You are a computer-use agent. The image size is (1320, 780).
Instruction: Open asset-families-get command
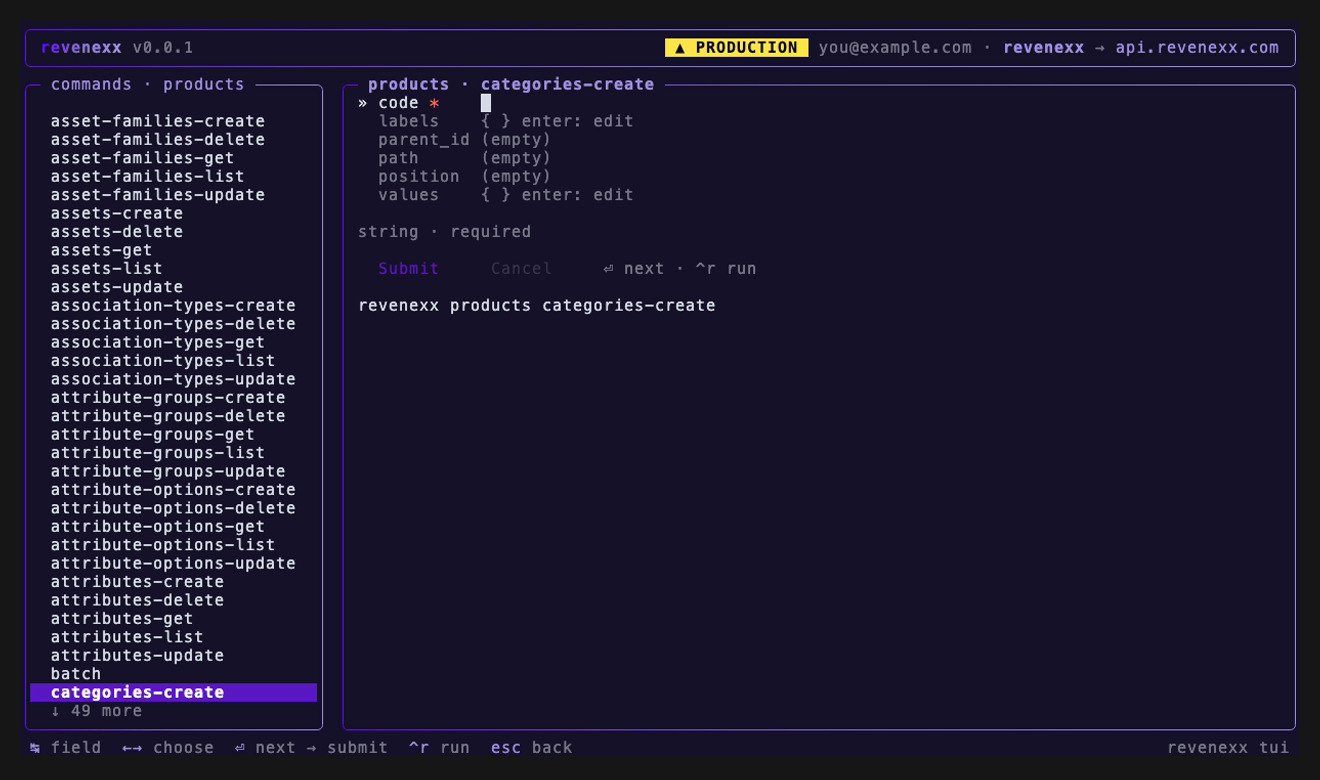coord(142,158)
